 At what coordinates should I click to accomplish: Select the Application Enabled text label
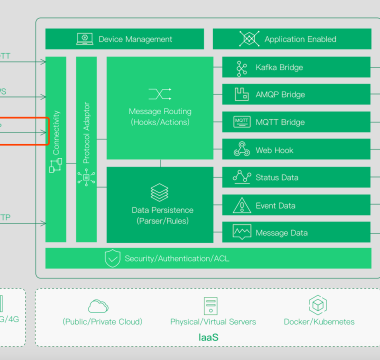pos(300,39)
